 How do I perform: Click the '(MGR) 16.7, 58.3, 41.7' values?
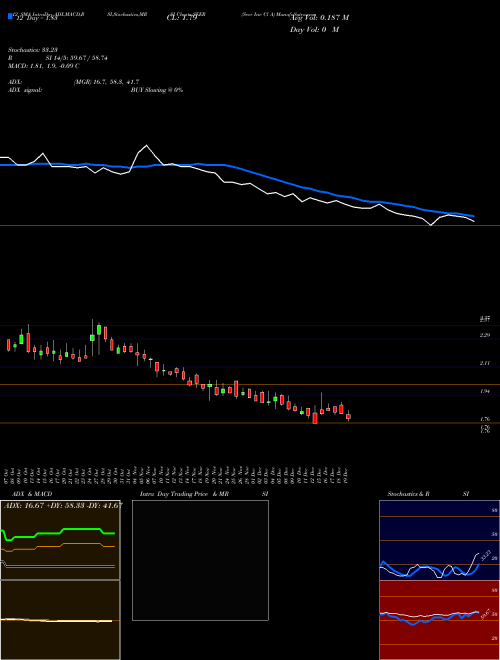pyautogui.click(x=106, y=82)
